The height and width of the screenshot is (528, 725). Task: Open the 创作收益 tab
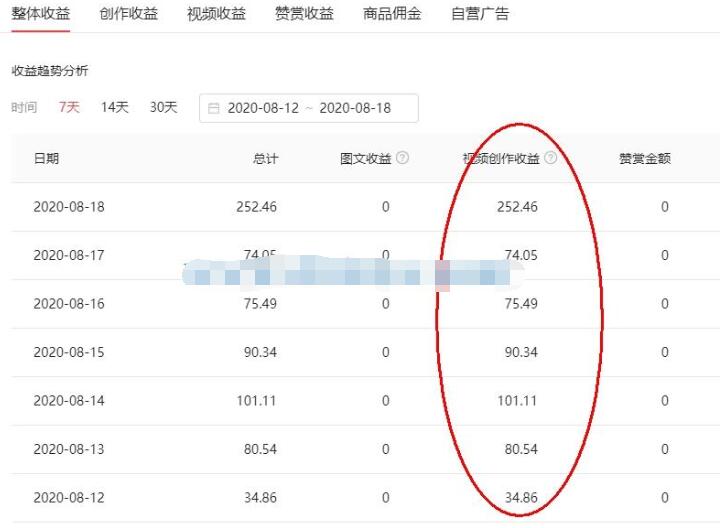(x=129, y=14)
